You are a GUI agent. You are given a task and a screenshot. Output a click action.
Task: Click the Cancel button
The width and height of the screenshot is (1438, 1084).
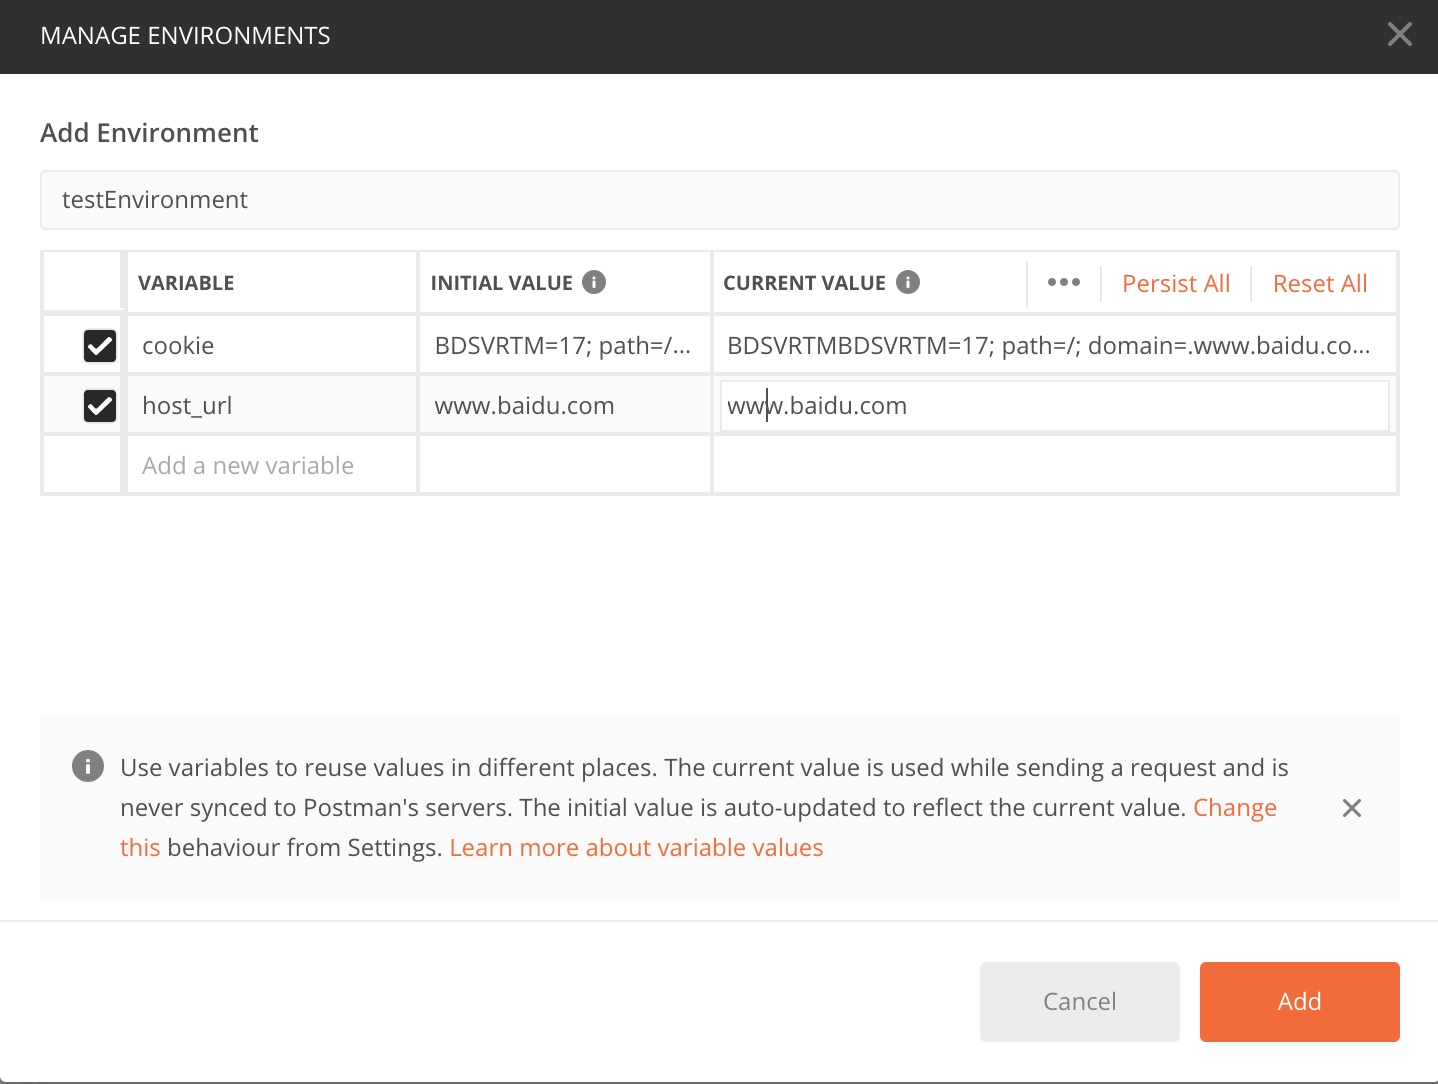[1080, 1002]
